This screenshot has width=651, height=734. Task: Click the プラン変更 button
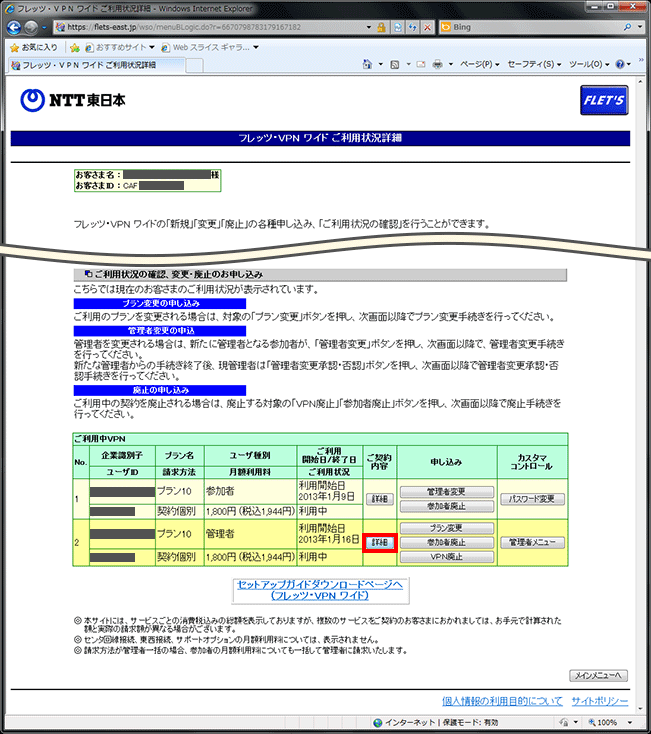[447, 528]
